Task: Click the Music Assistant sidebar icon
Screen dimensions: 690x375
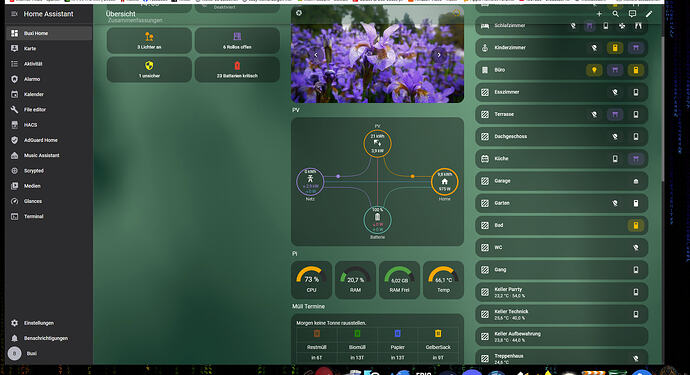Action: click(15, 155)
